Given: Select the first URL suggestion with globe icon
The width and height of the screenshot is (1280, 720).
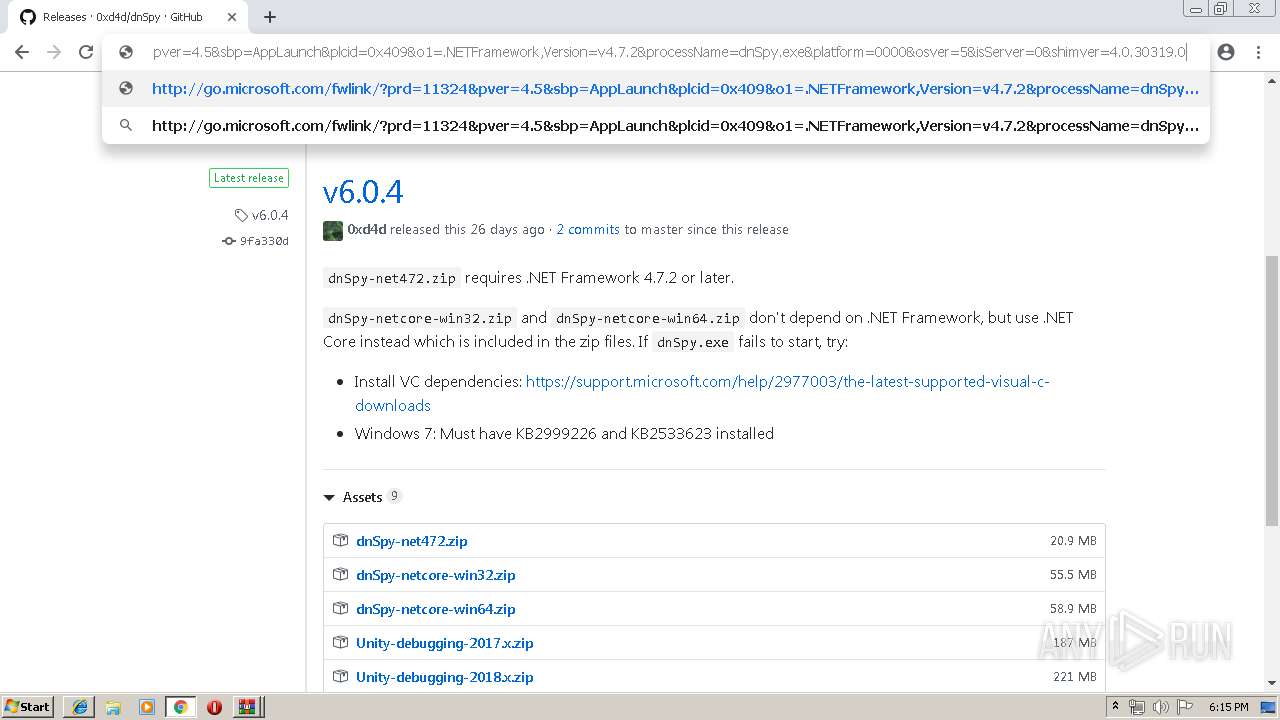Looking at the screenshot, I should [656, 88].
